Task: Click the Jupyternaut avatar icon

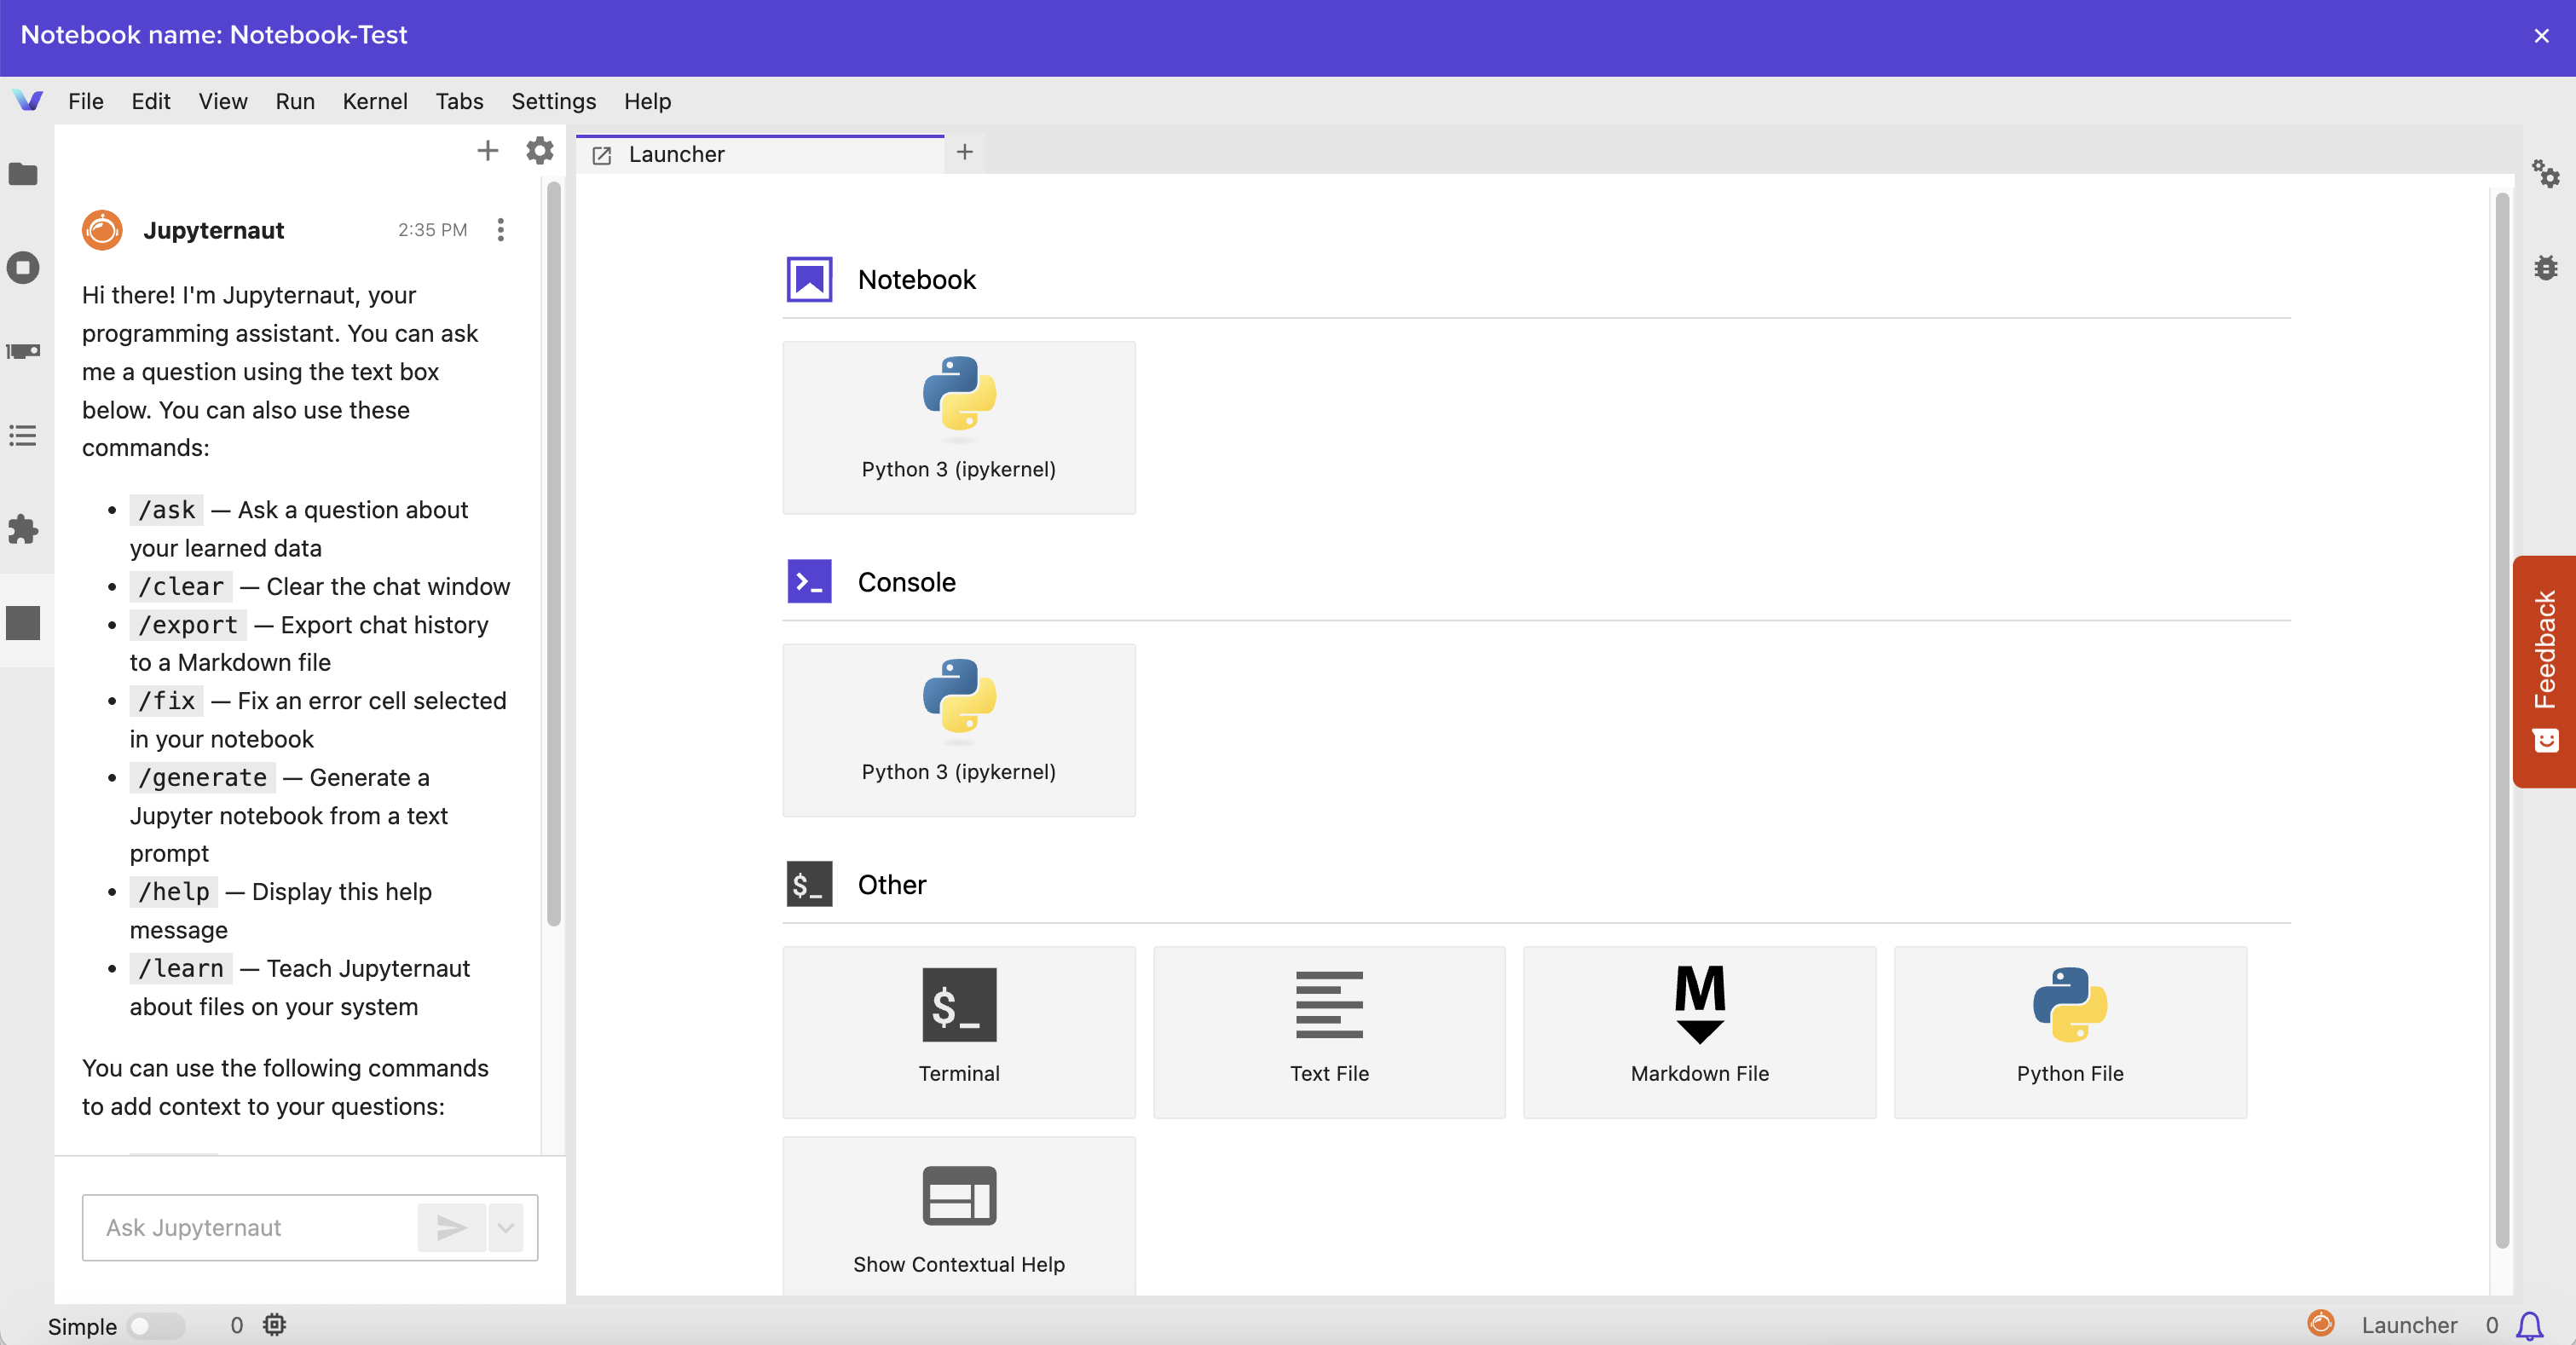Action: [102, 230]
